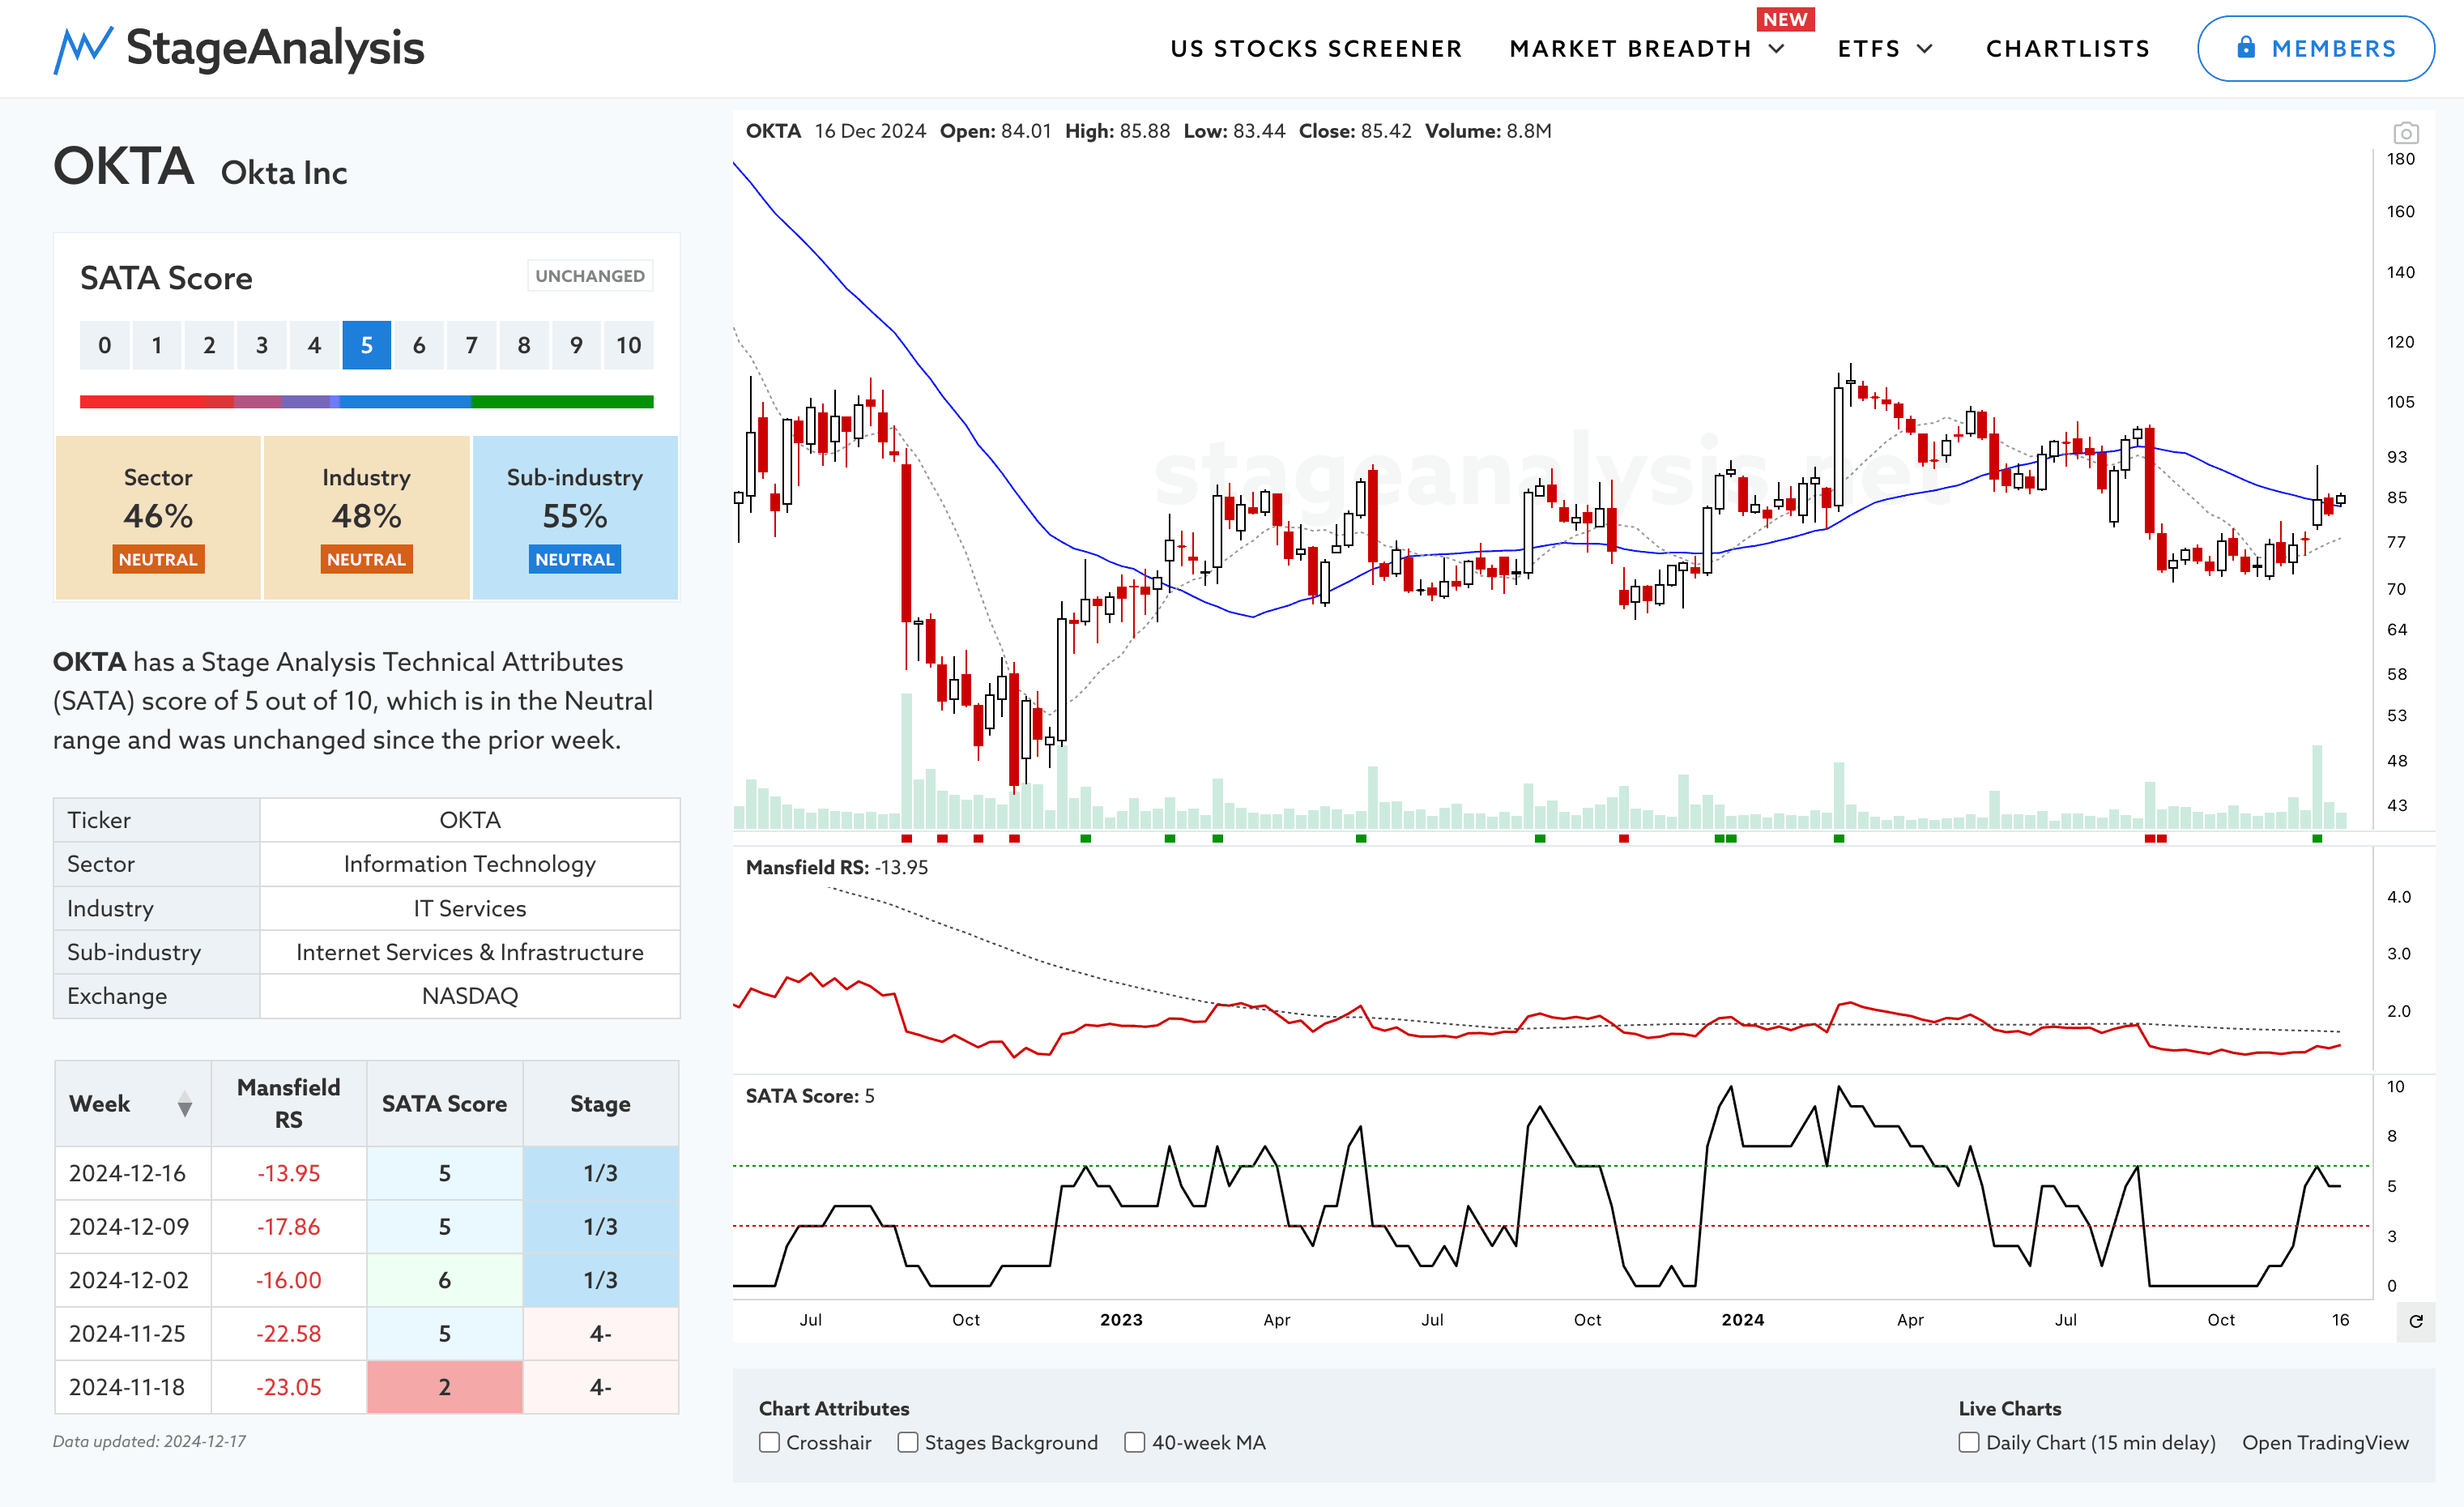Open the Market Breadth menu

click(x=1630, y=49)
